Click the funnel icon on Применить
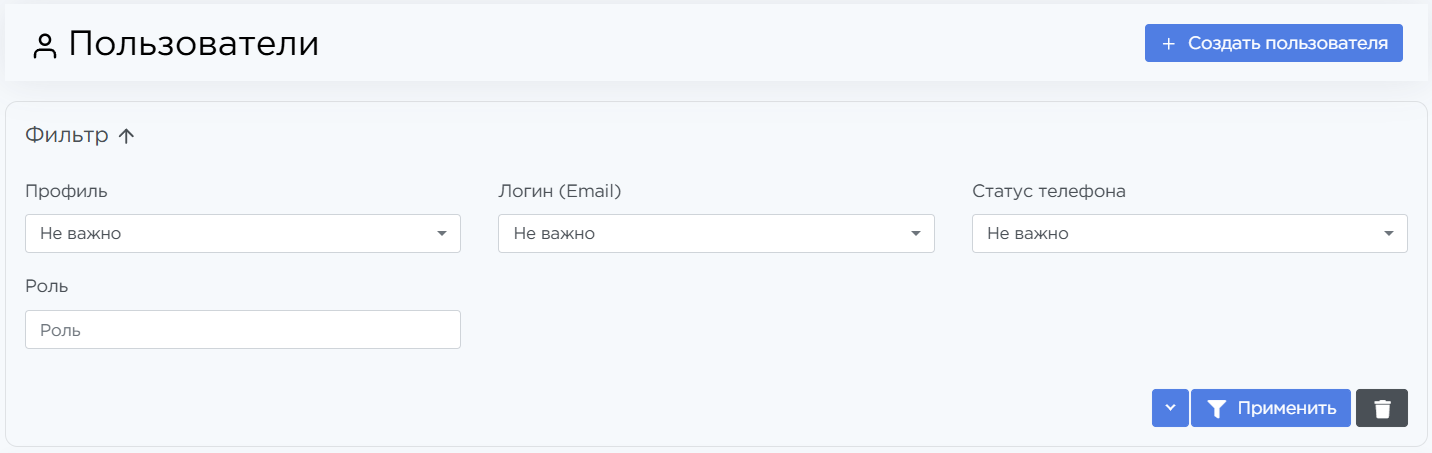The height and width of the screenshot is (453, 1432). coord(1216,408)
